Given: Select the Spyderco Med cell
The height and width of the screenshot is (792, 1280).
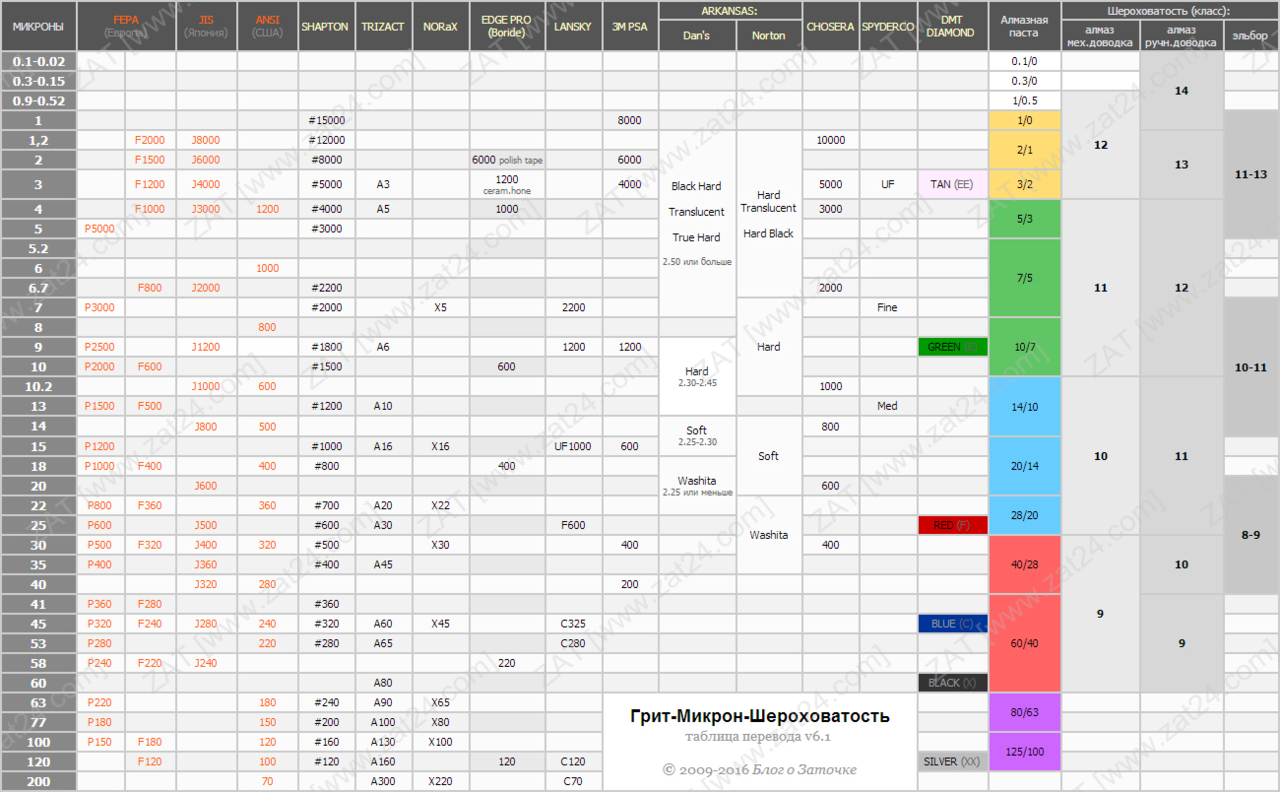Looking at the screenshot, I should [x=887, y=406].
